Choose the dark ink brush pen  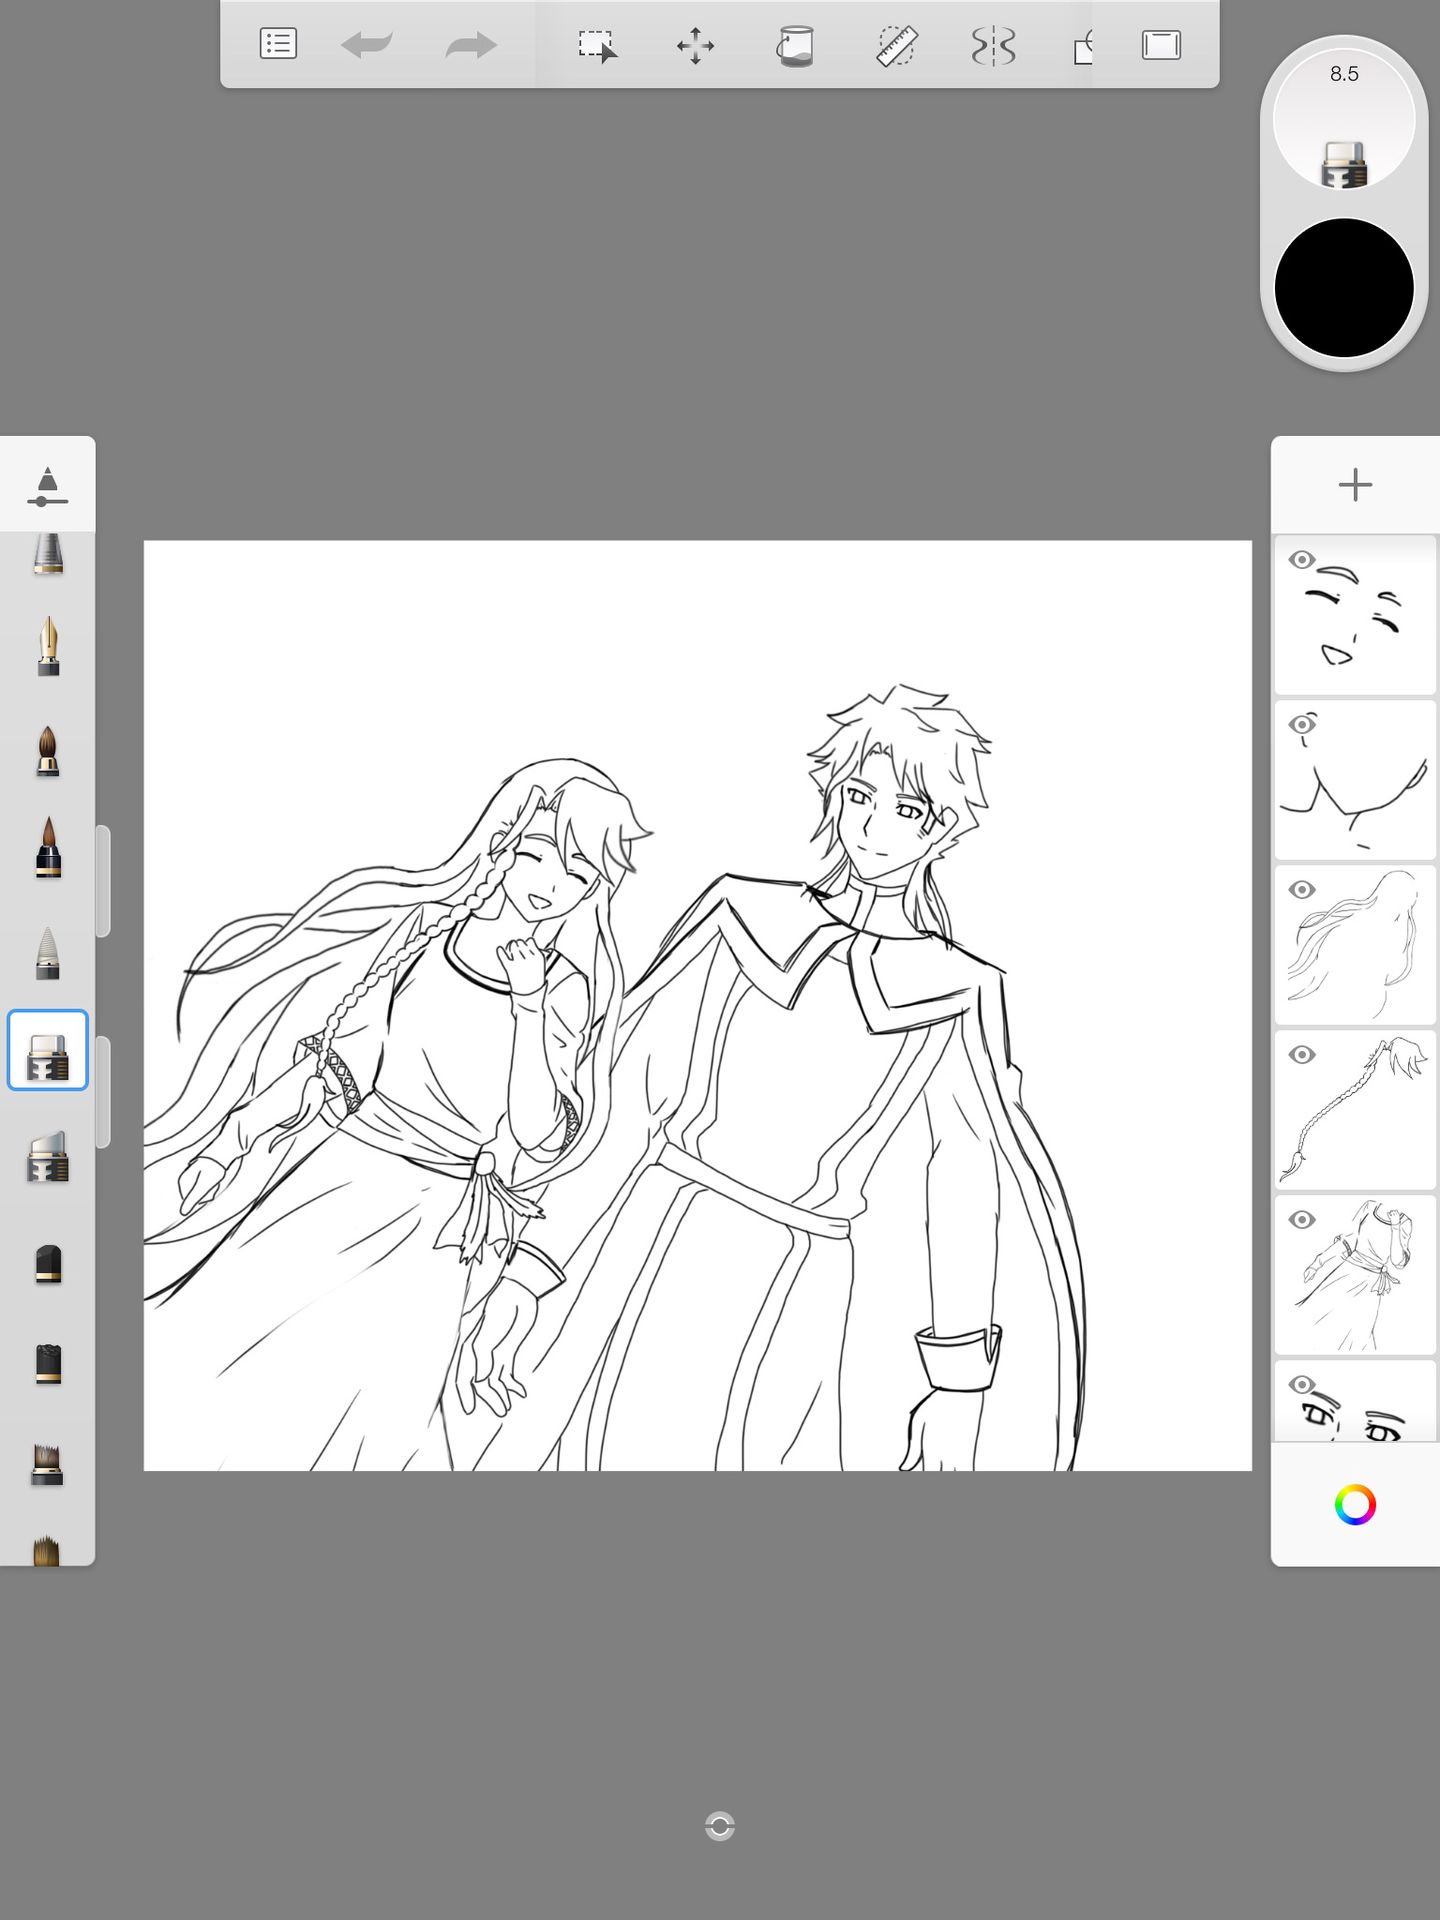click(47, 848)
